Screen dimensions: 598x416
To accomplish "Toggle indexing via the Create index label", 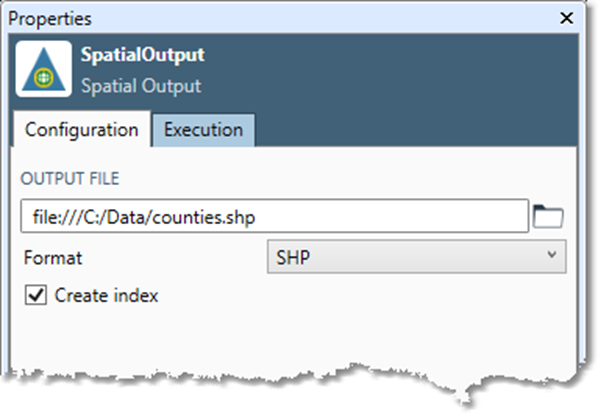I will [x=106, y=296].
